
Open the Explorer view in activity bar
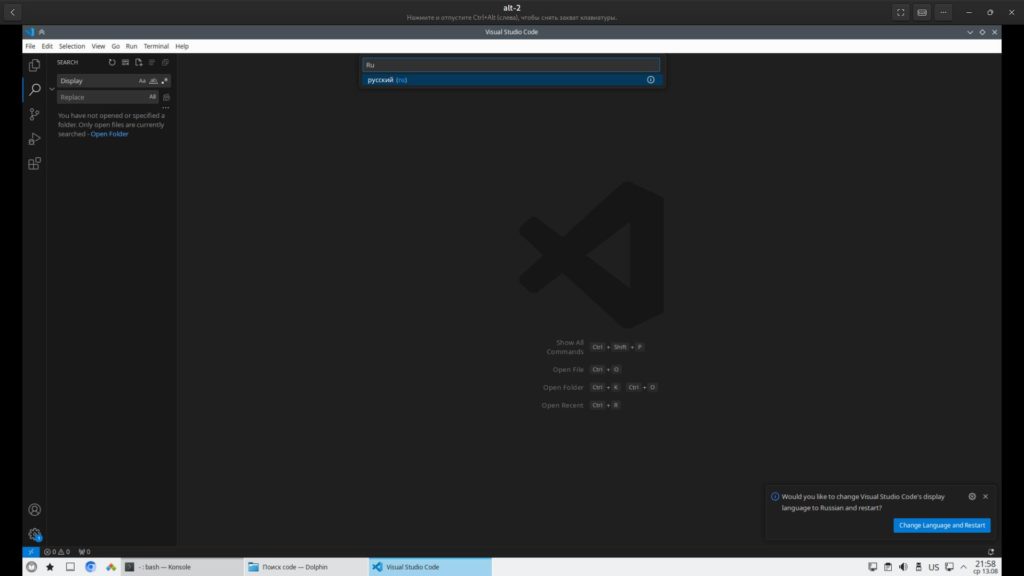click(x=34, y=65)
